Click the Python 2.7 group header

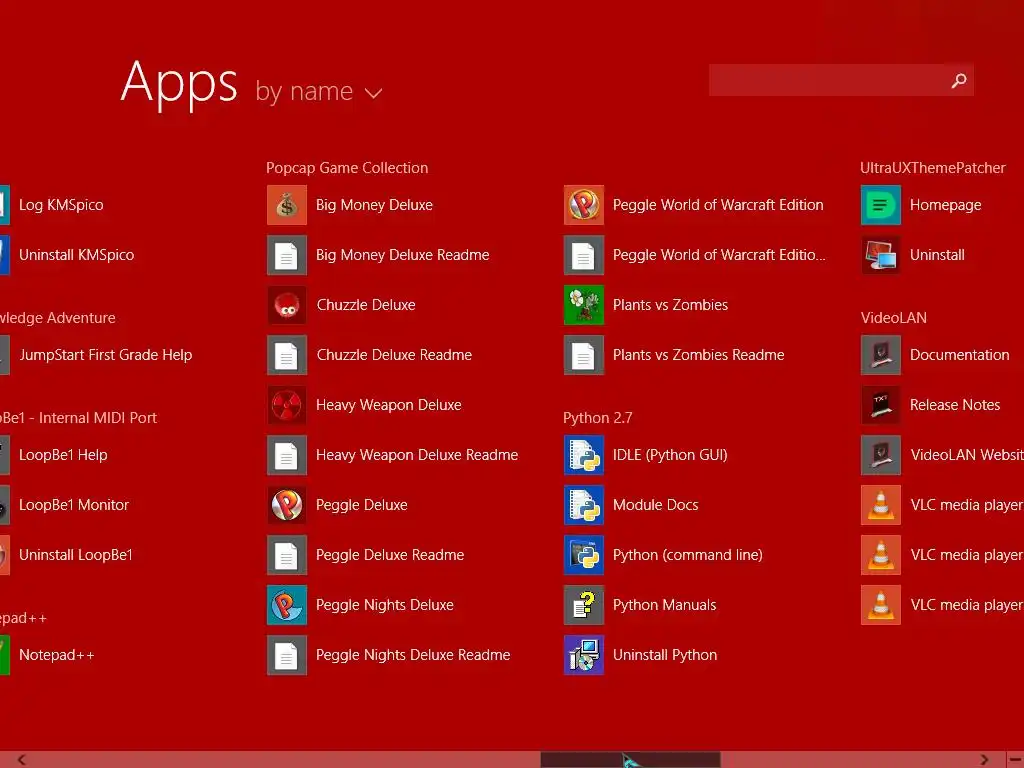coord(598,418)
